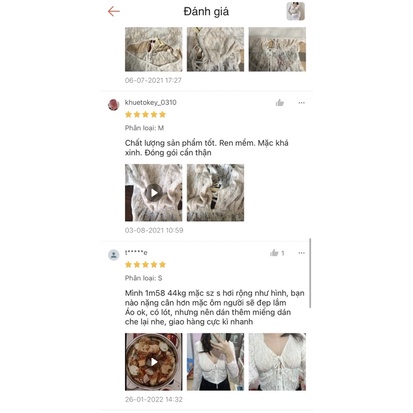
Task: Open second photo from 06-07-2021 review
Action: [215, 49]
